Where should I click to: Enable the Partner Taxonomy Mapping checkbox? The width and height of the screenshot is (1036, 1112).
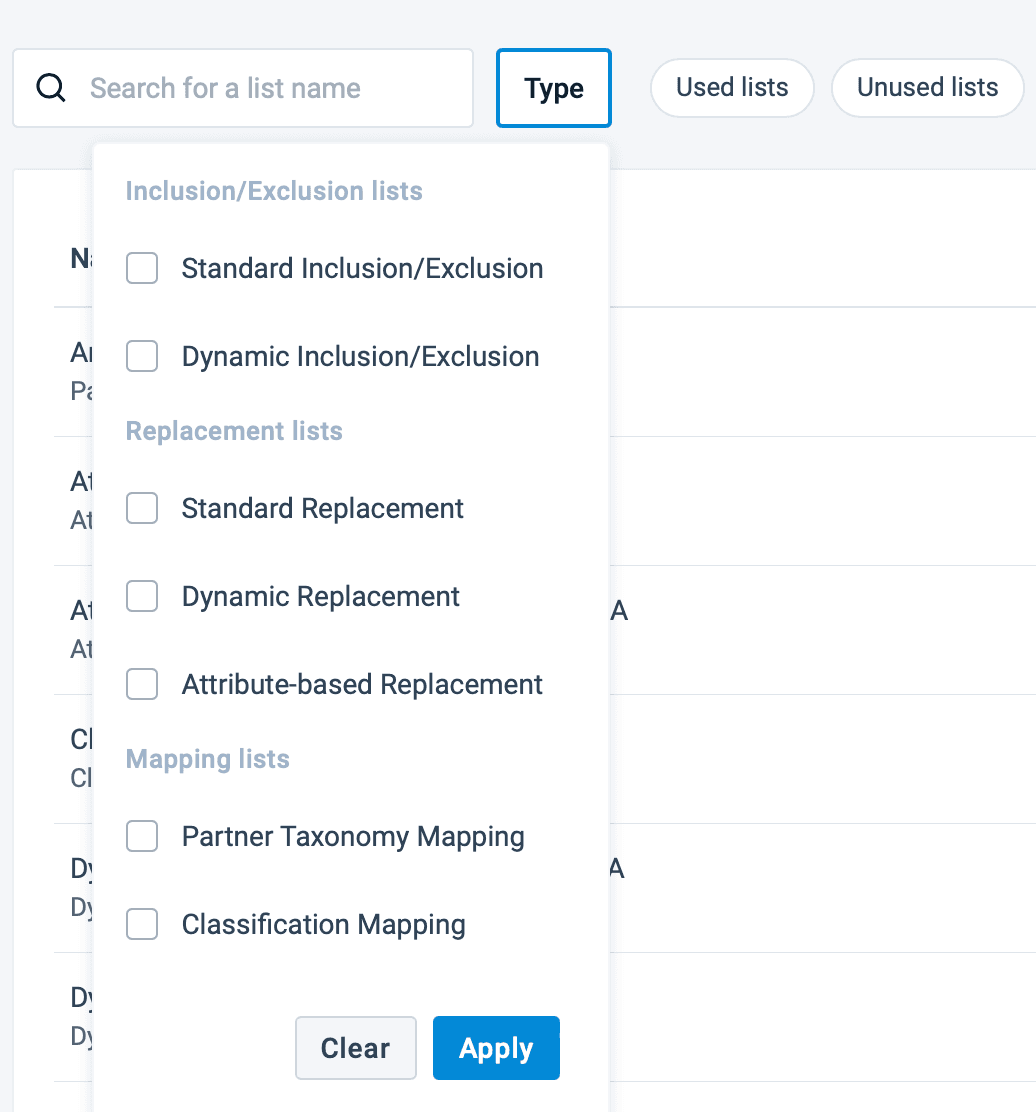pos(142,836)
